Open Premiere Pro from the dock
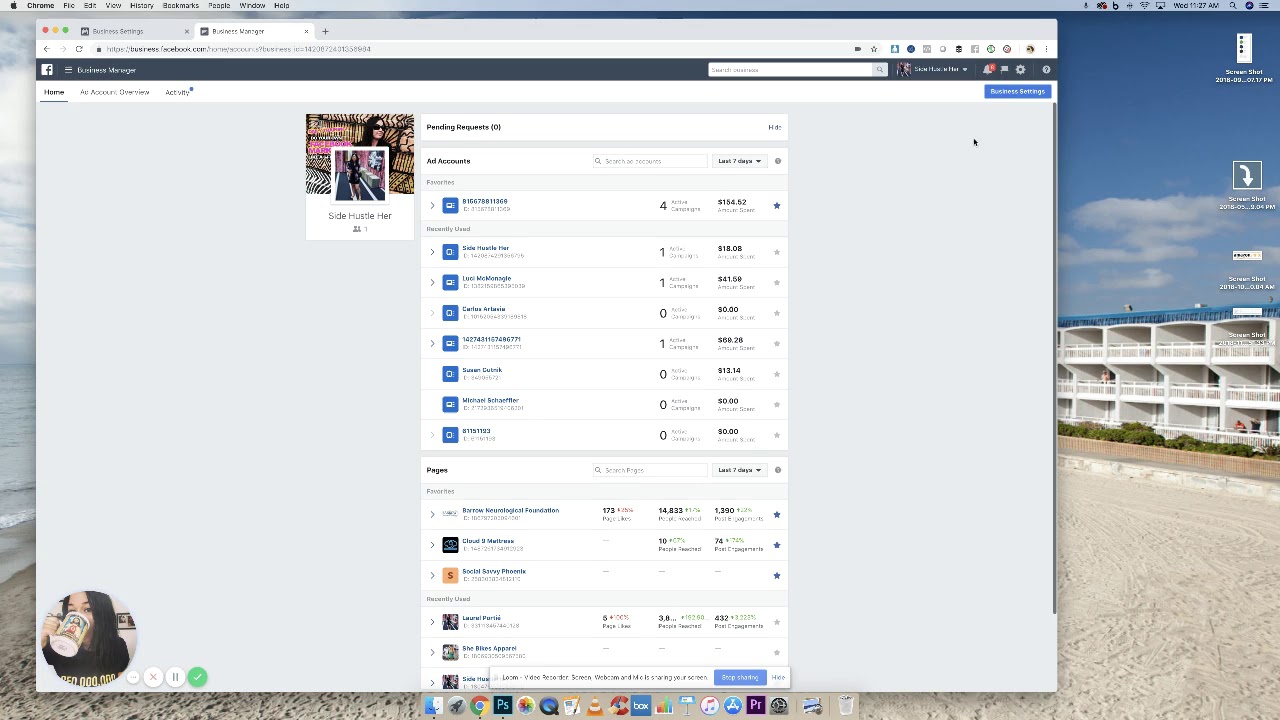The width and height of the screenshot is (1280, 720). click(x=756, y=706)
